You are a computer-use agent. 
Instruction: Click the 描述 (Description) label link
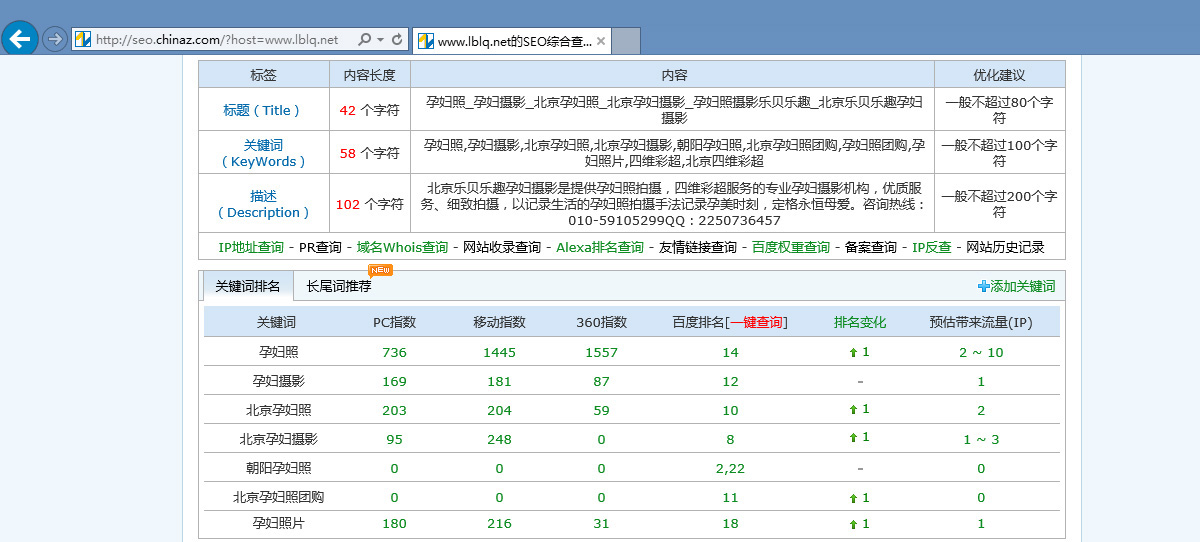point(263,204)
